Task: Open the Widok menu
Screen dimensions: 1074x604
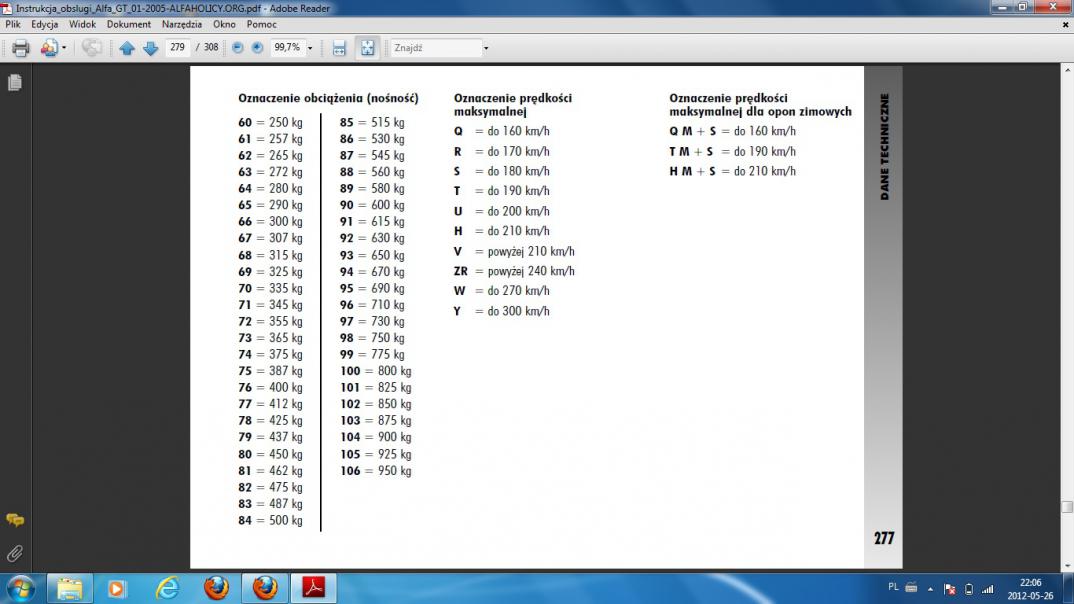Action: (82, 24)
